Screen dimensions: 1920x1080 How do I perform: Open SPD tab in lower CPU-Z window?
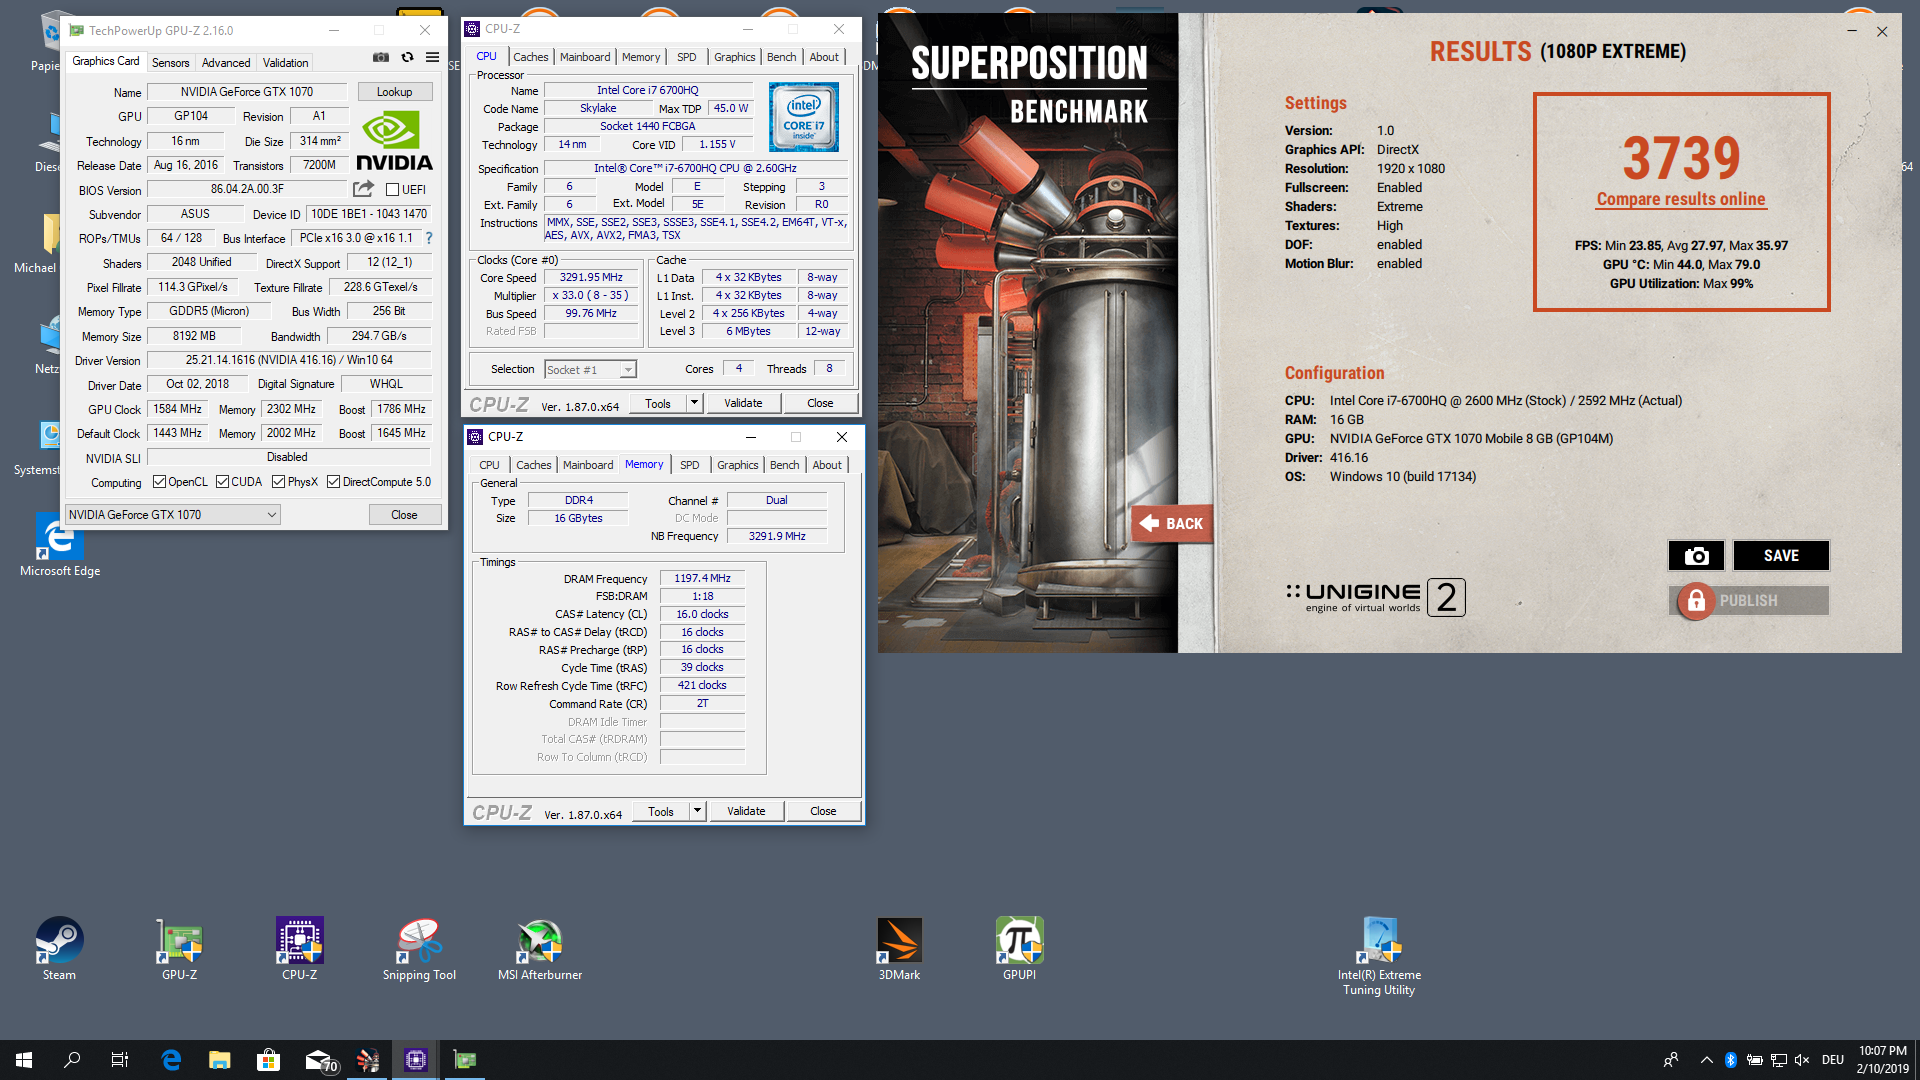[x=690, y=465]
